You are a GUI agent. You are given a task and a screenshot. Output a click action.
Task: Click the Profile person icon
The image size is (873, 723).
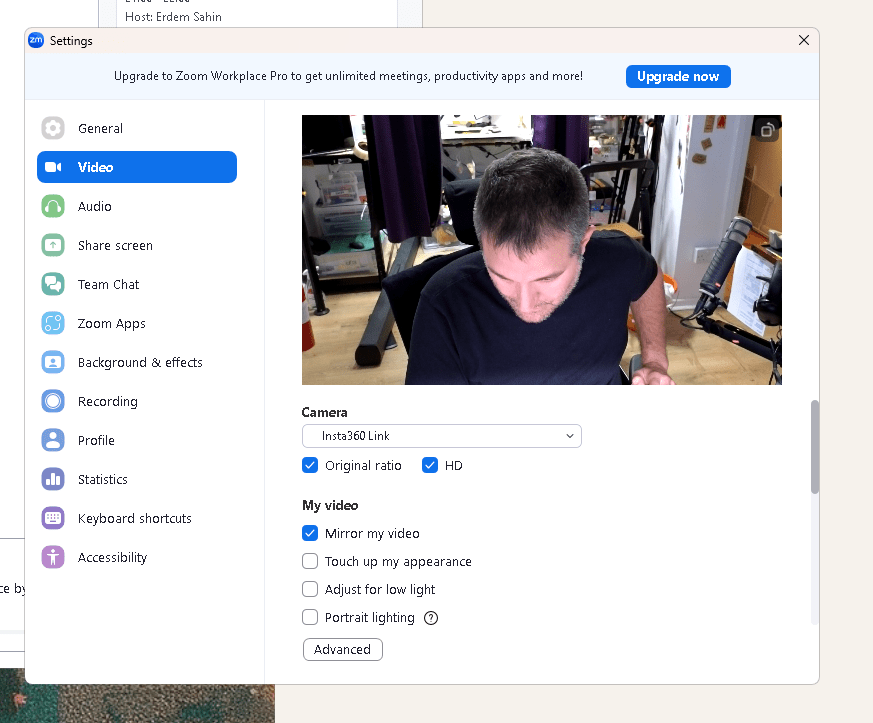pyautogui.click(x=53, y=440)
